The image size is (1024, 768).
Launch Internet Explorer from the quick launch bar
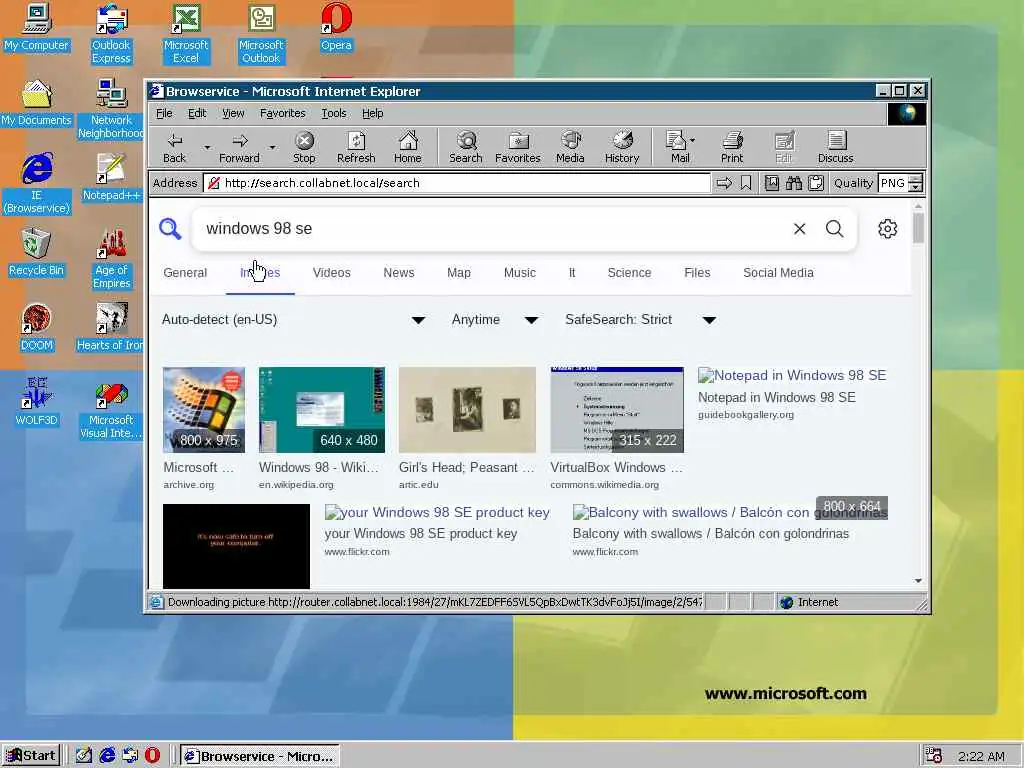(107, 756)
